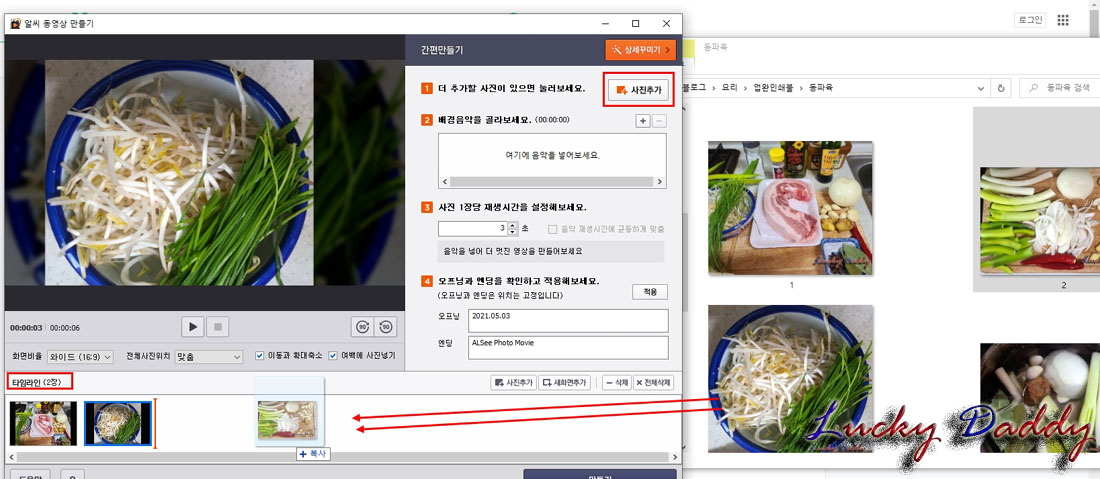Click the 만들기 create video button
This screenshot has width=1100, height=479.
(x=600, y=474)
